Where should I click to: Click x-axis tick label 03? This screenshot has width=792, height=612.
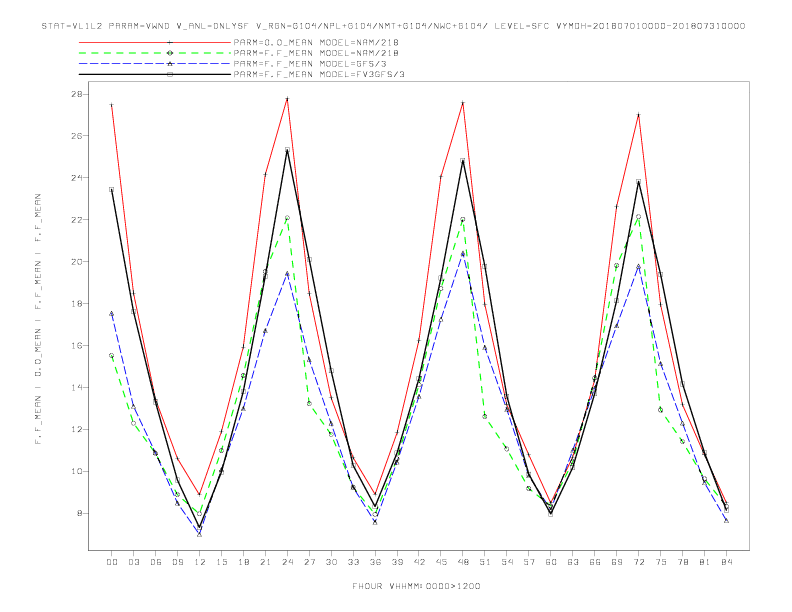click(133, 562)
